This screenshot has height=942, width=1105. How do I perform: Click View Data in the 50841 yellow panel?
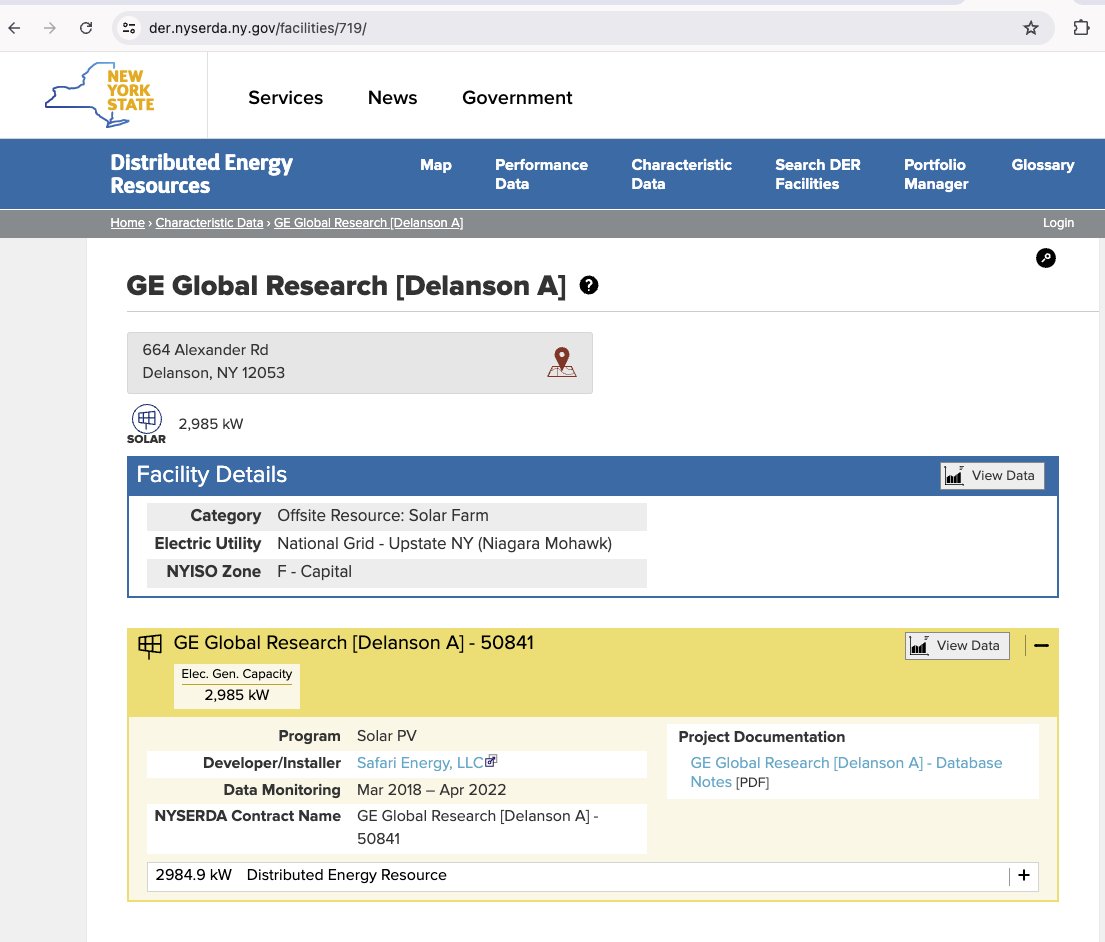click(x=956, y=645)
